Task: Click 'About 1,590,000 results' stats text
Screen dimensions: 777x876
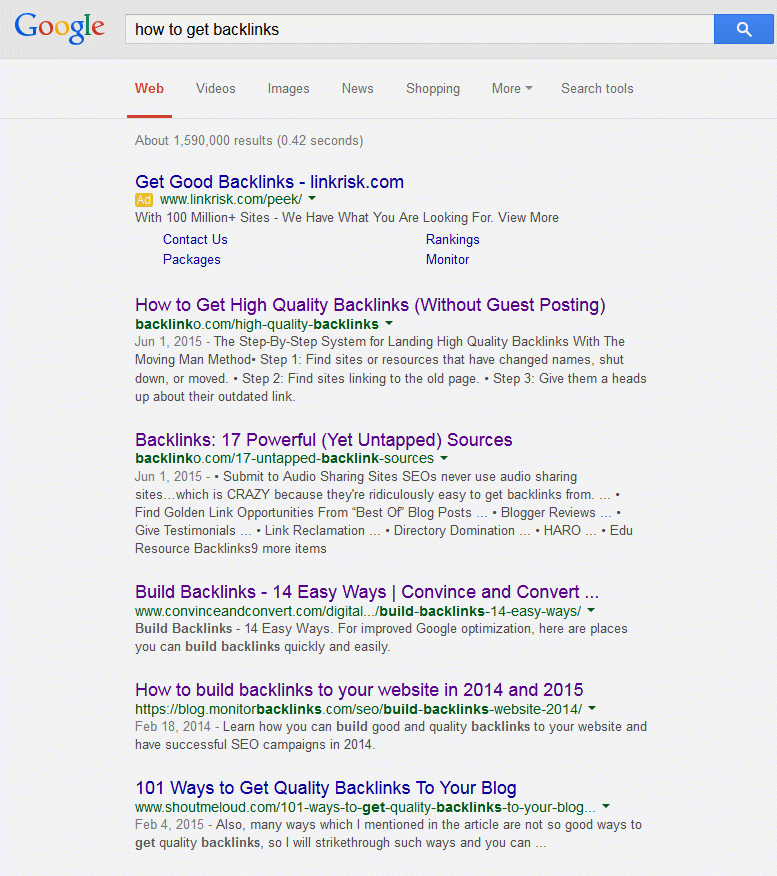Action: pos(249,140)
